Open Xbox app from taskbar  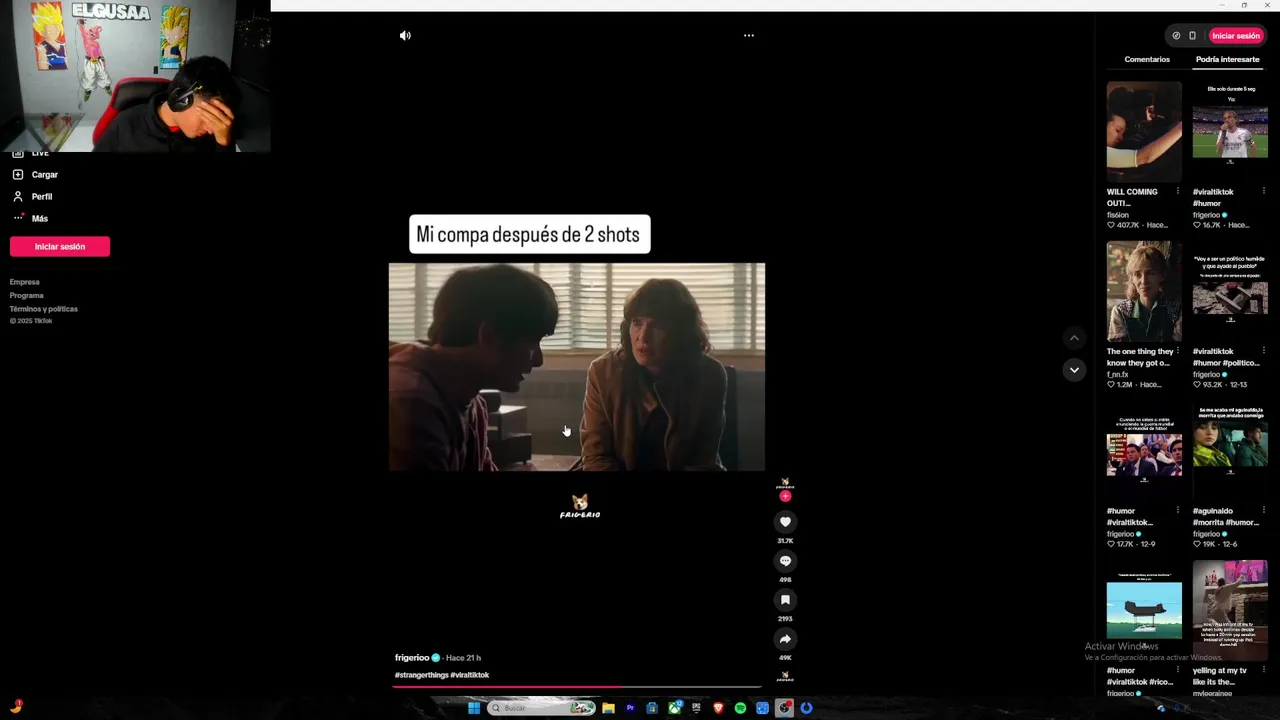(x=674, y=708)
